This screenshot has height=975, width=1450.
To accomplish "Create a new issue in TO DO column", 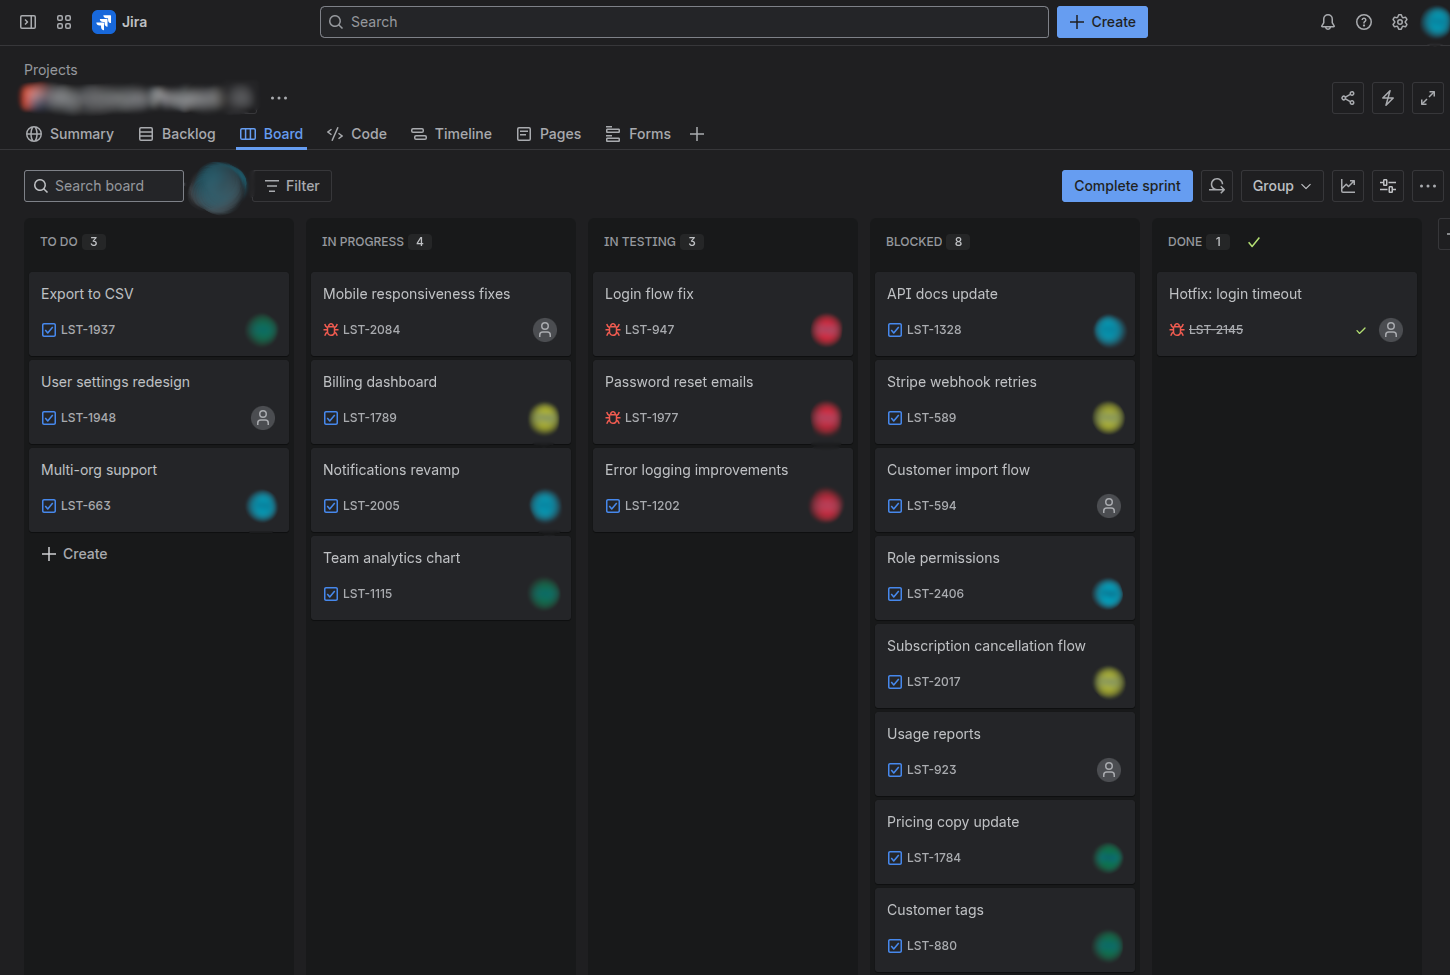I will [x=74, y=553].
